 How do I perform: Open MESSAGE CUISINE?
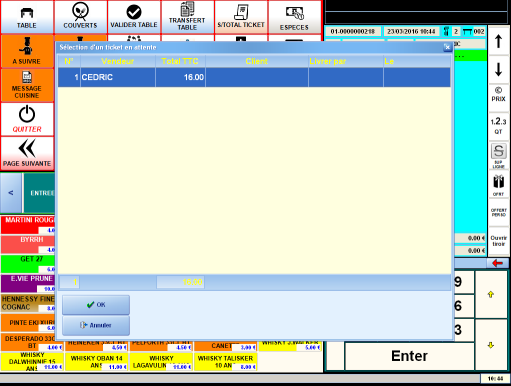pyautogui.click(x=27, y=85)
